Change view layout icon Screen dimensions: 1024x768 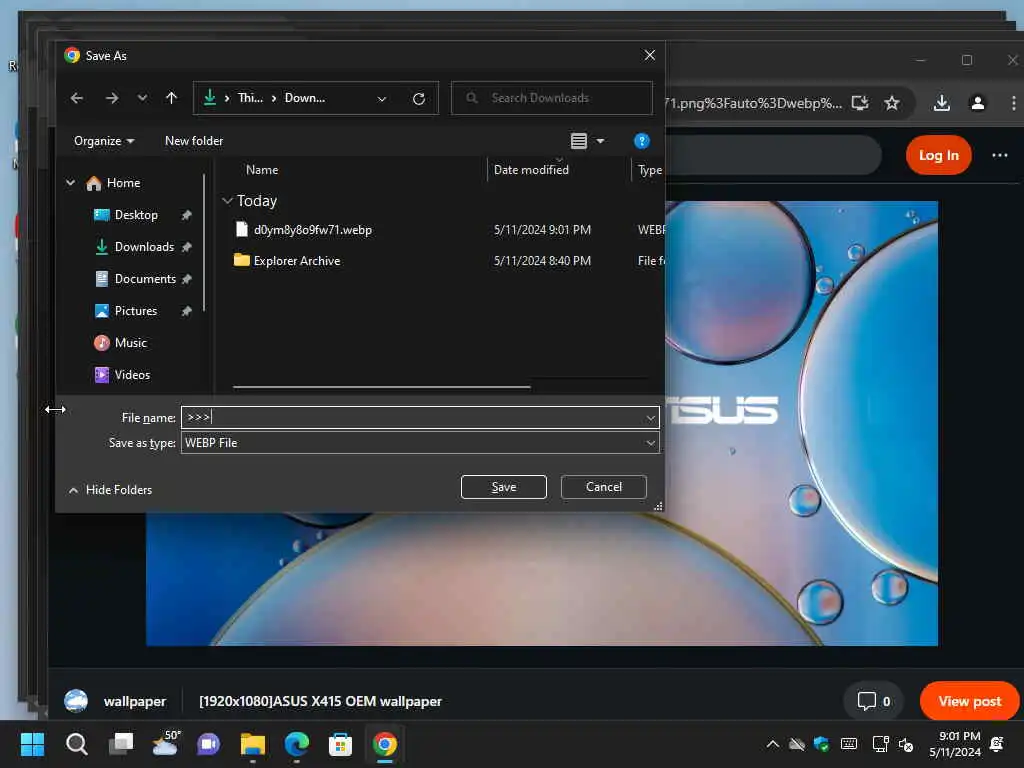[x=579, y=141]
